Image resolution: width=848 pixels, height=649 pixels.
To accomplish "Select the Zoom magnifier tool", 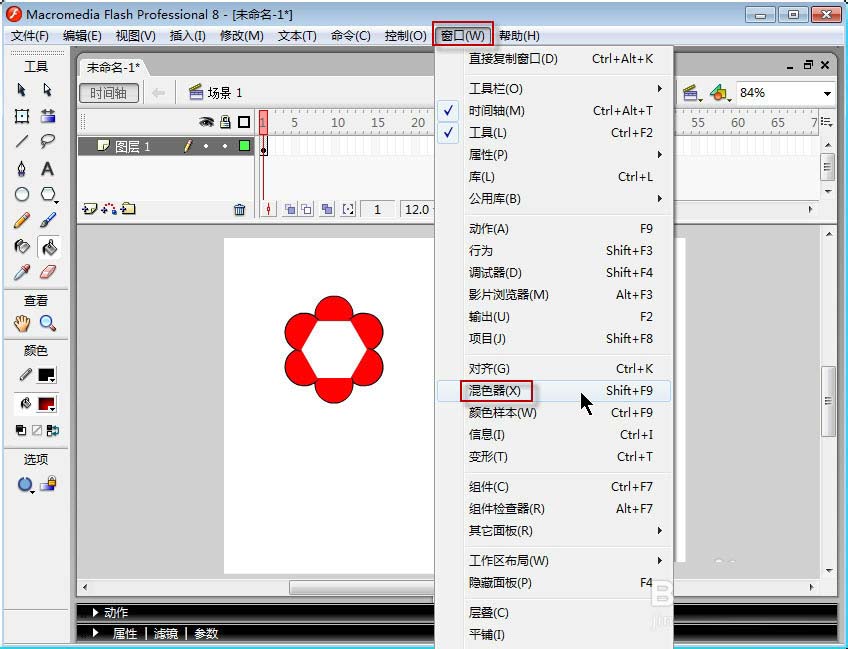I will click(48, 323).
